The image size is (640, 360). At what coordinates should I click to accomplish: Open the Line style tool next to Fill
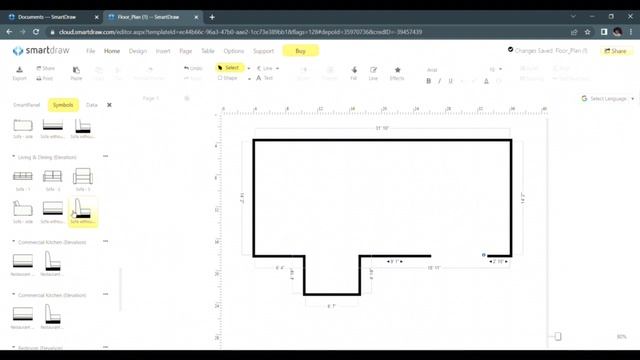coord(373,73)
